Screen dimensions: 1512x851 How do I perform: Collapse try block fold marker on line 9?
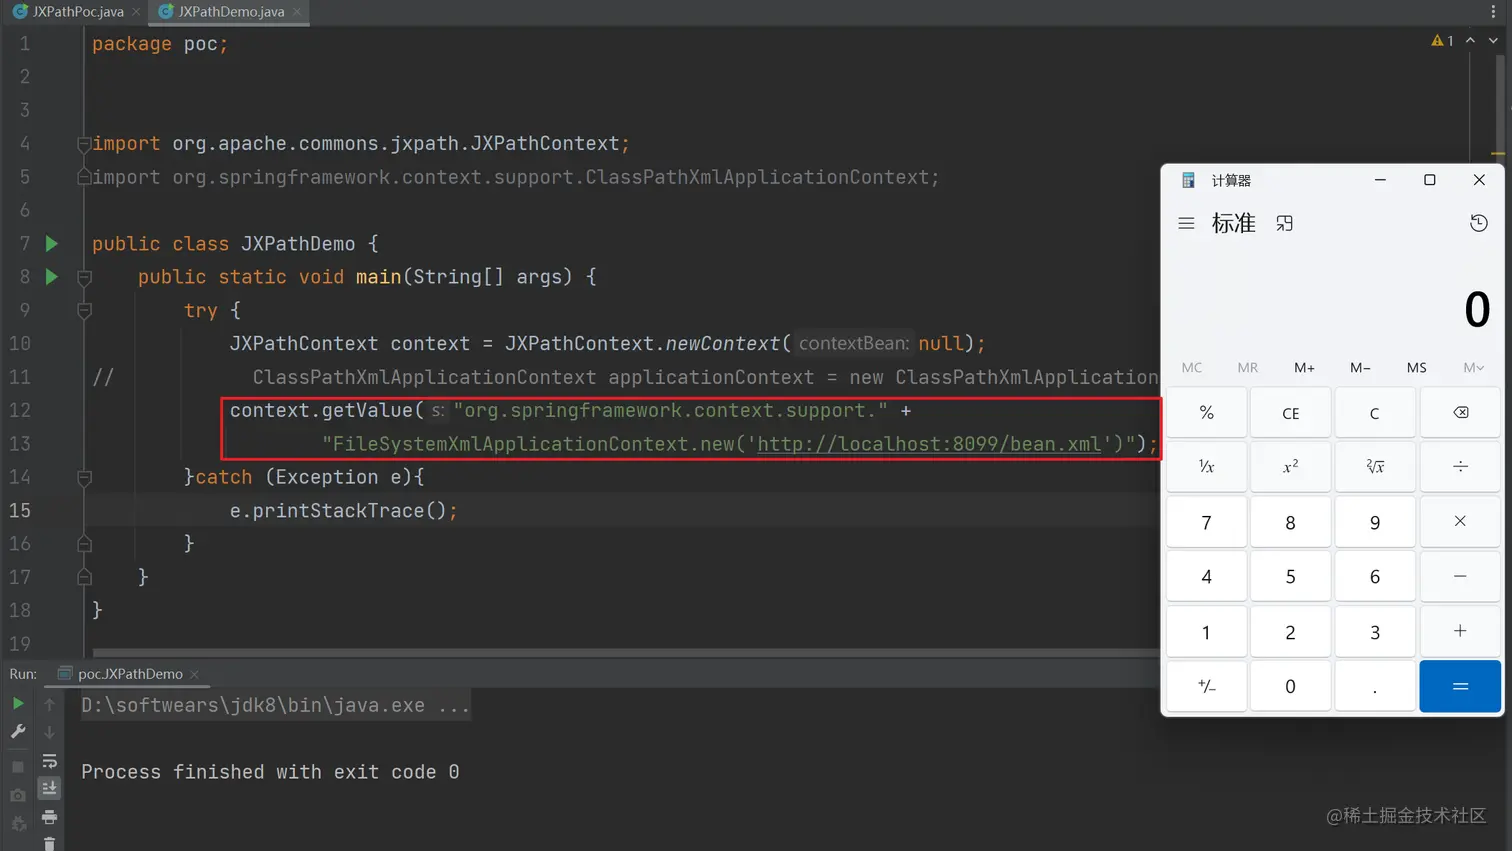tap(84, 311)
